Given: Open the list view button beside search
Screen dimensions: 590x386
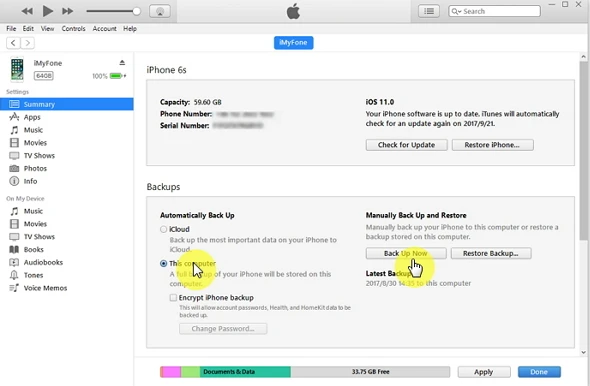Looking at the screenshot, I should coord(429,11).
